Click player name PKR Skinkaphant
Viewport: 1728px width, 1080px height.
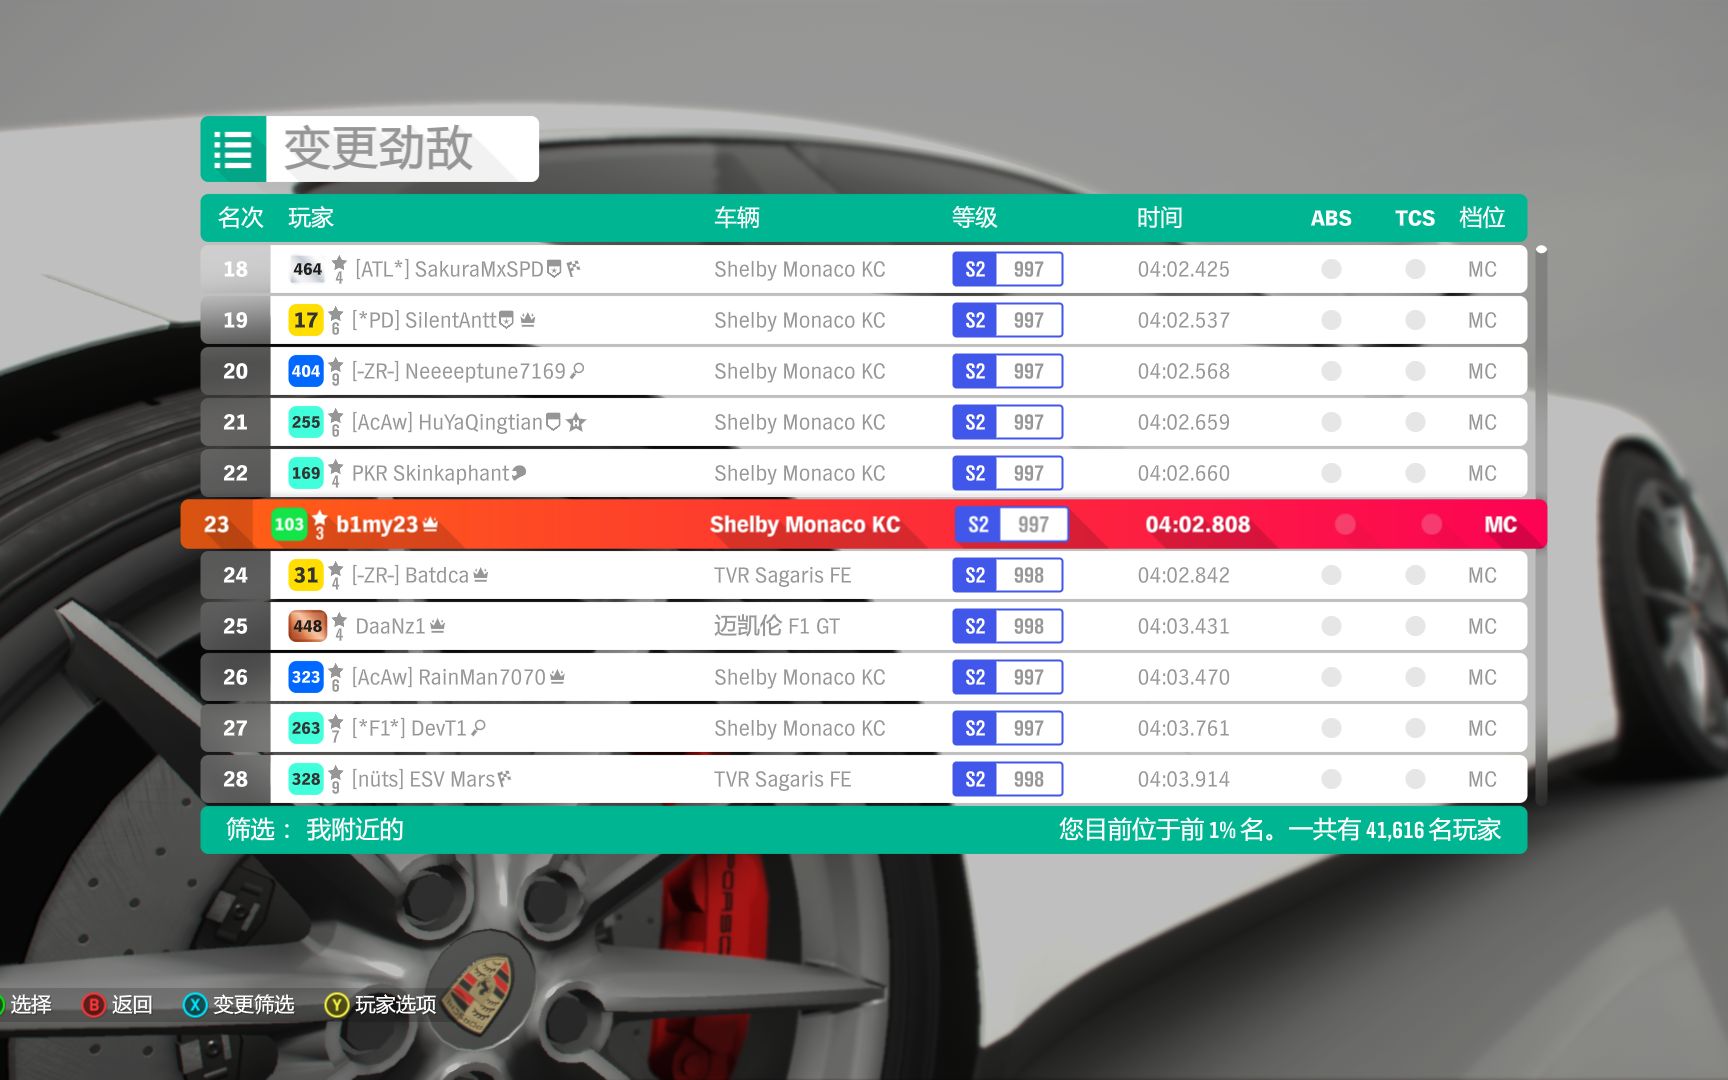(431, 473)
